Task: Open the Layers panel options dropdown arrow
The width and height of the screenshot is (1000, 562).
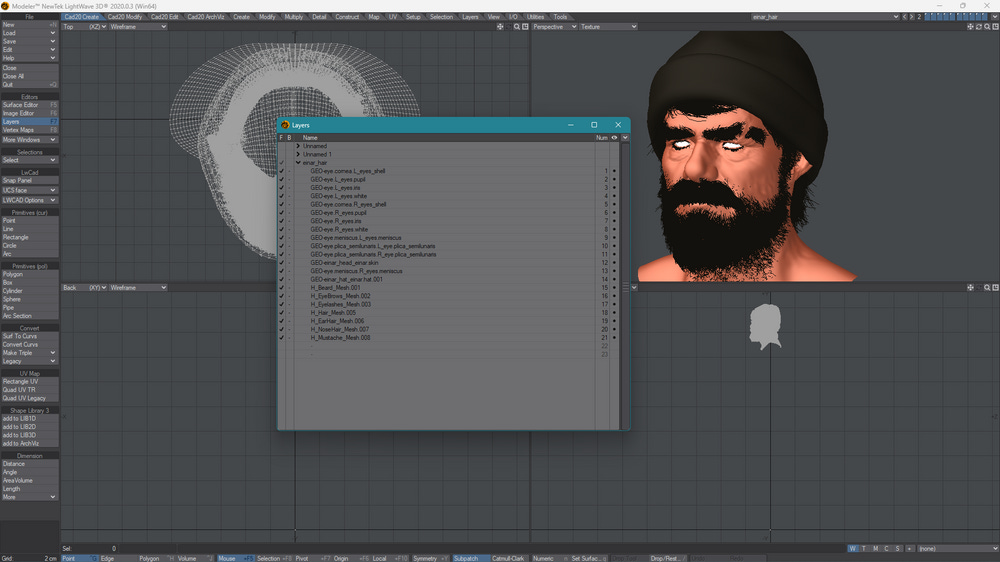Action: click(x=625, y=138)
